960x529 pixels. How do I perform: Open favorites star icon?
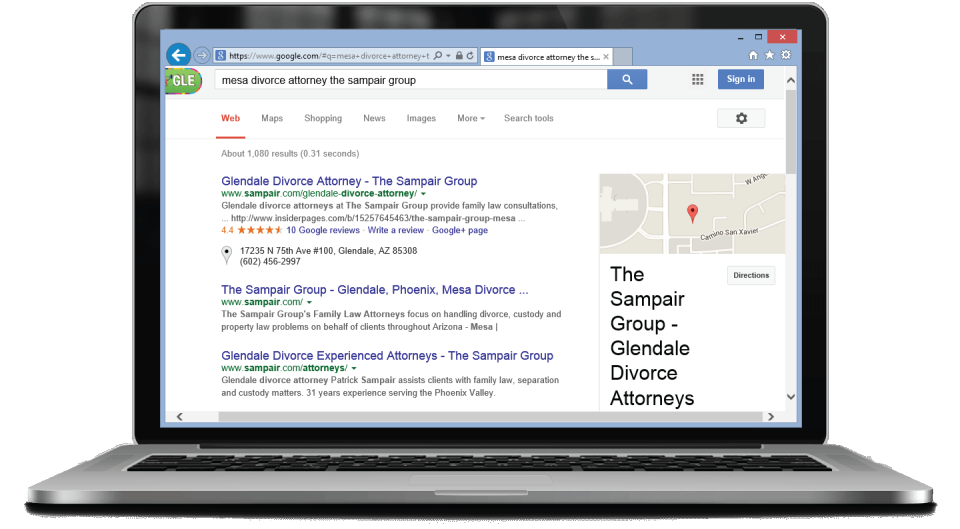pyautogui.click(x=769, y=55)
